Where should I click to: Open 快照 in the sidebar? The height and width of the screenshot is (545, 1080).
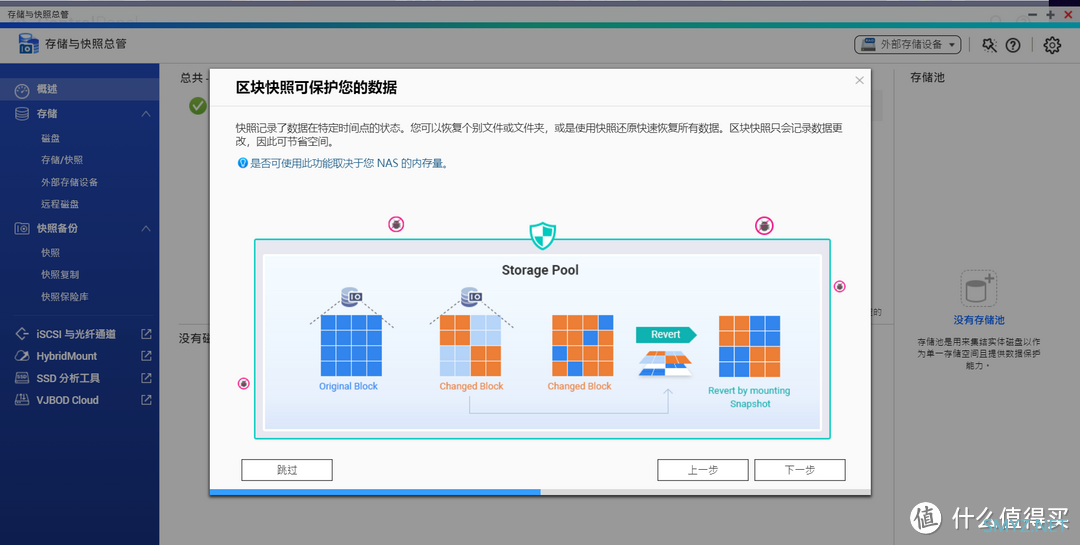pos(50,253)
